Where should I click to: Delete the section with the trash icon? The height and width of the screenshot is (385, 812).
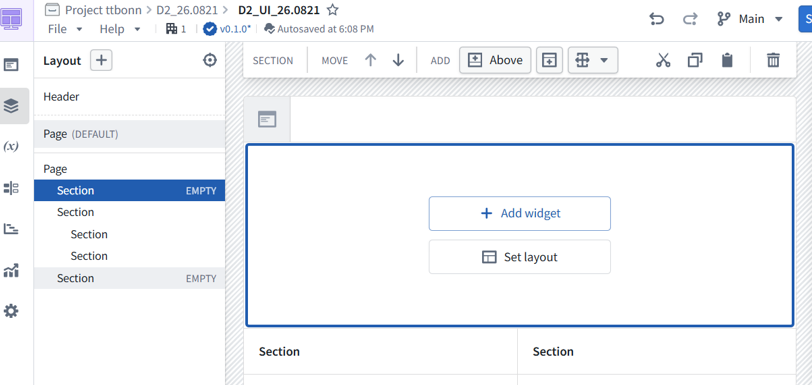pyautogui.click(x=773, y=60)
